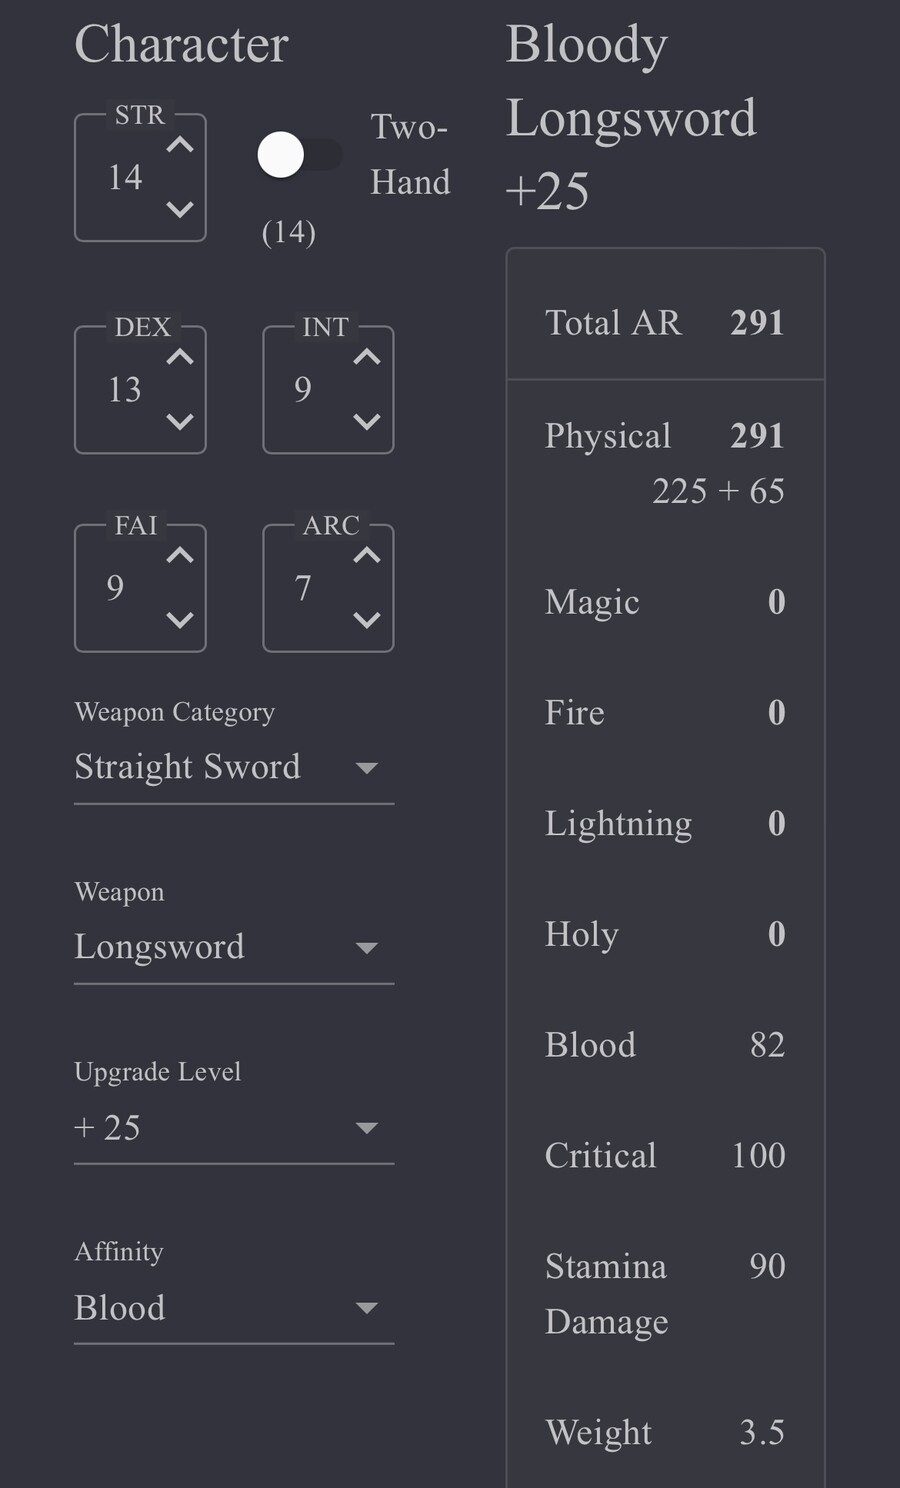Decrease DEX using the down chevron
Viewport: 900px width, 1488px height.
(180, 421)
